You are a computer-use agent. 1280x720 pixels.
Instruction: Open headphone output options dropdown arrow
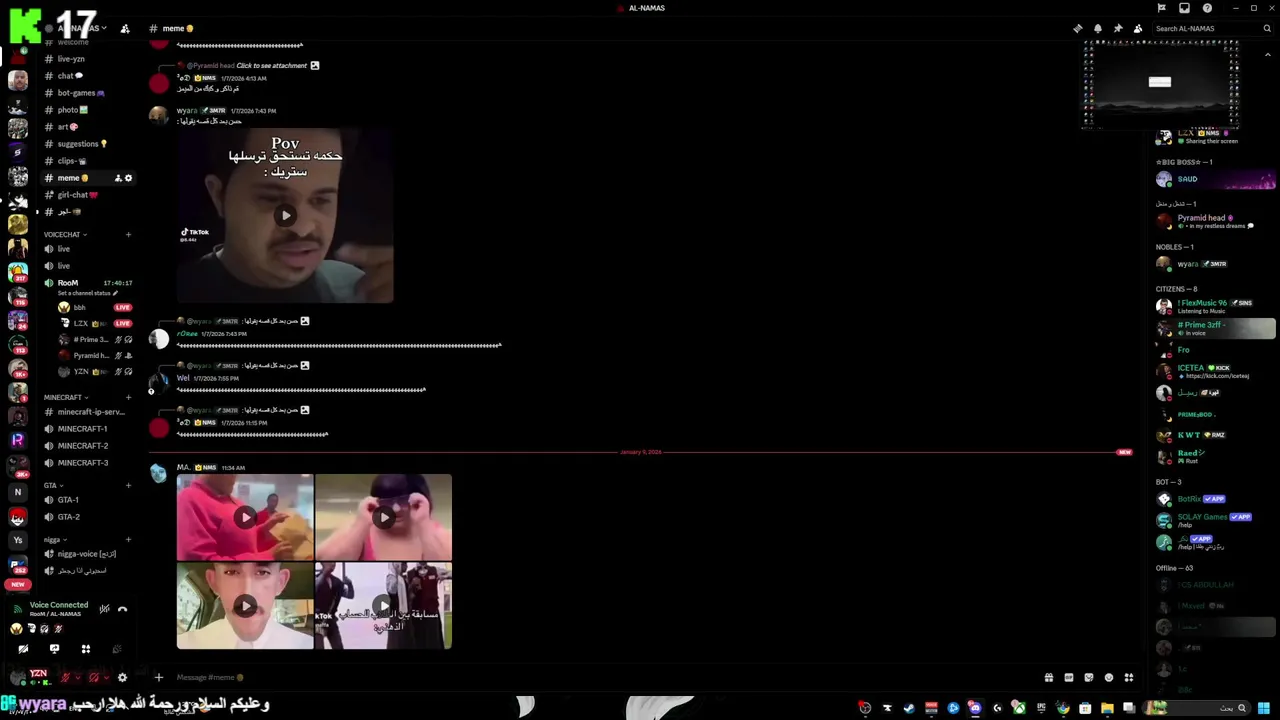pos(106,677)
